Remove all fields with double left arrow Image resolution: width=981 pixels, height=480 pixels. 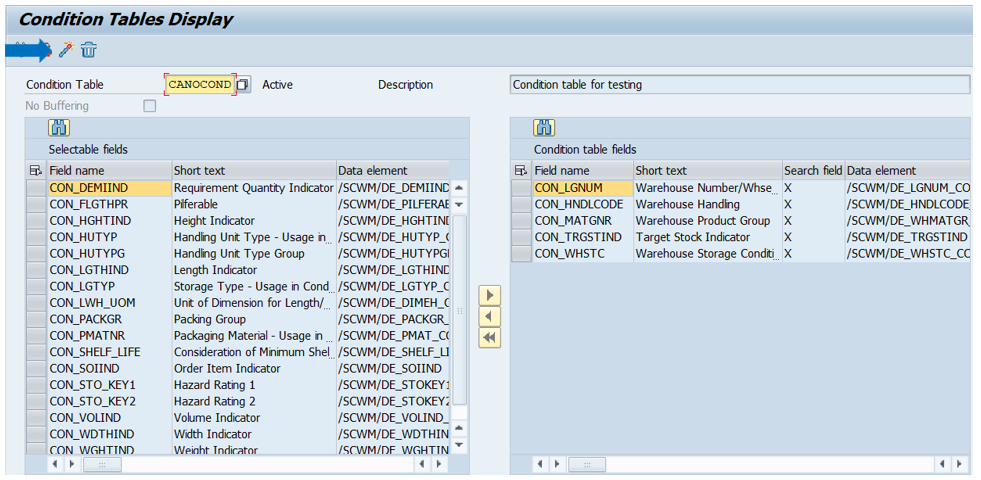[x=490, y=338]
